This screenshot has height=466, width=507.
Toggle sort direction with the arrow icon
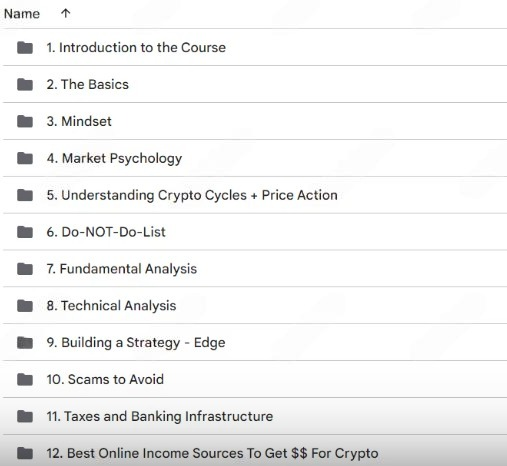[66, 13]
